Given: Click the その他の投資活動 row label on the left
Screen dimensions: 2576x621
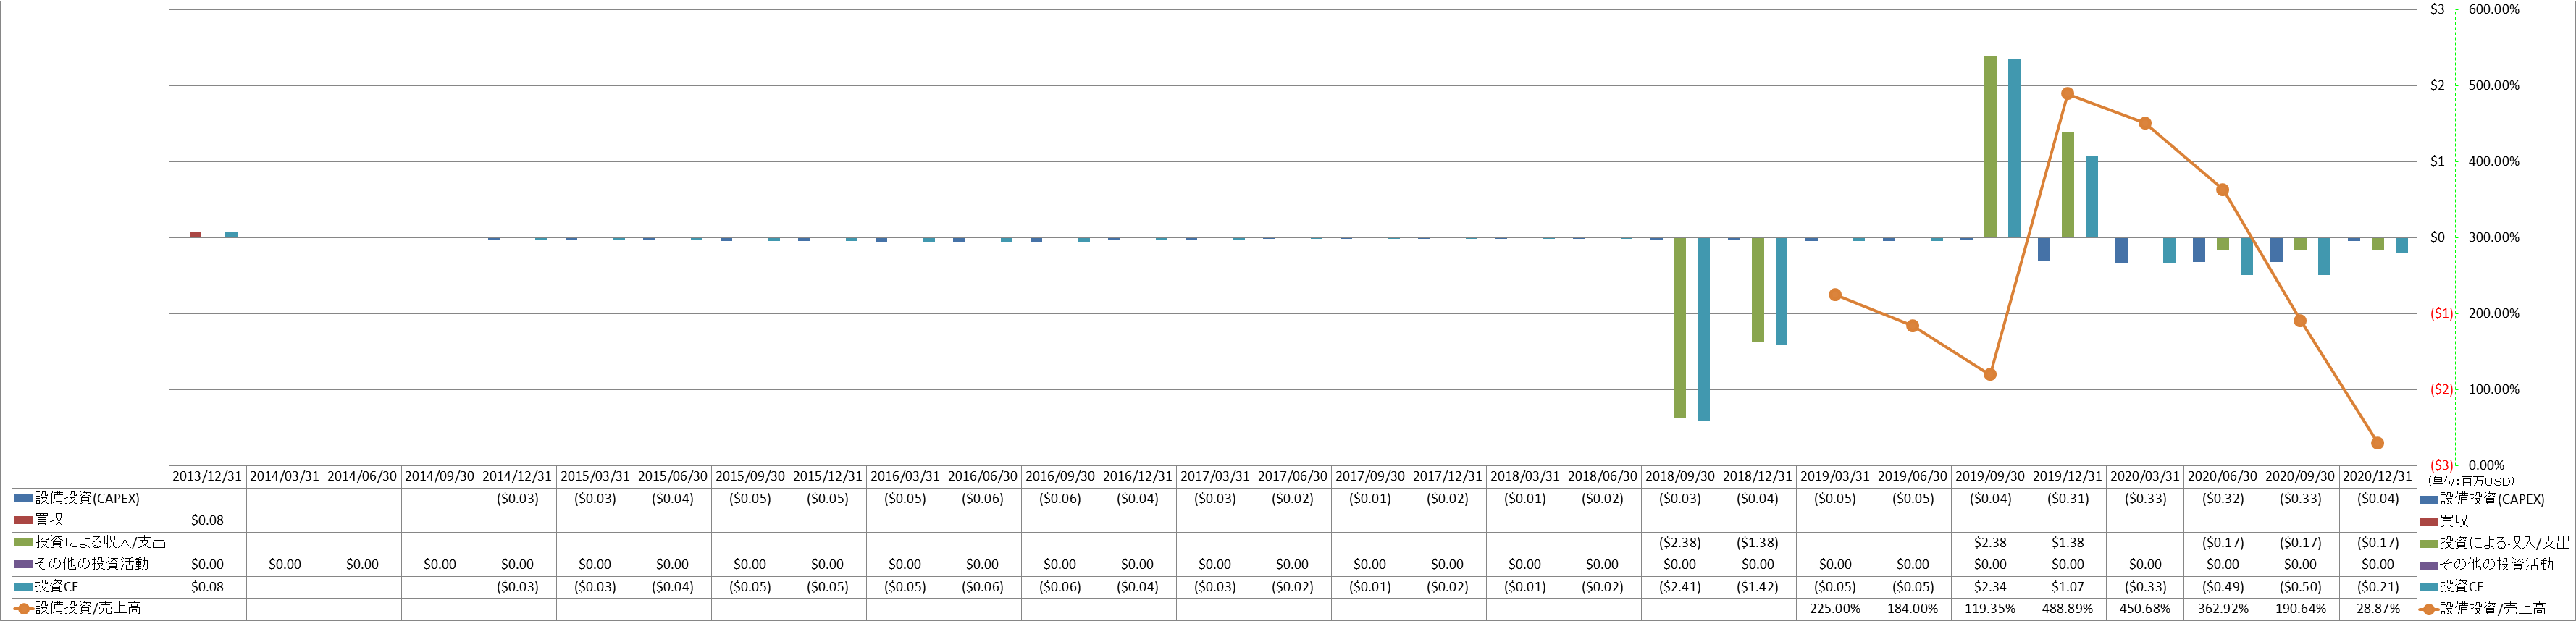Looking at the screenshot, I should [81, 564].
